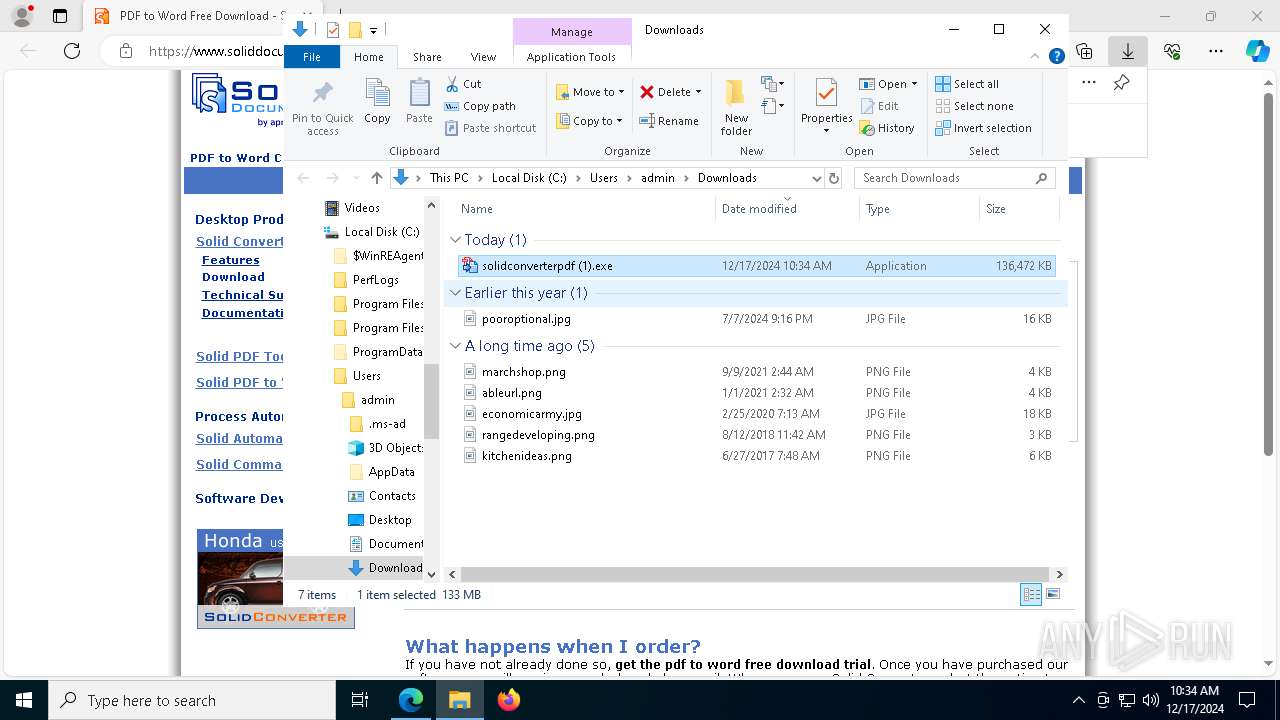The width and height of the screenshot is (1280, 720).
Task: Select solidconverterpdf (1).exe file
Action: pos(756,266)
